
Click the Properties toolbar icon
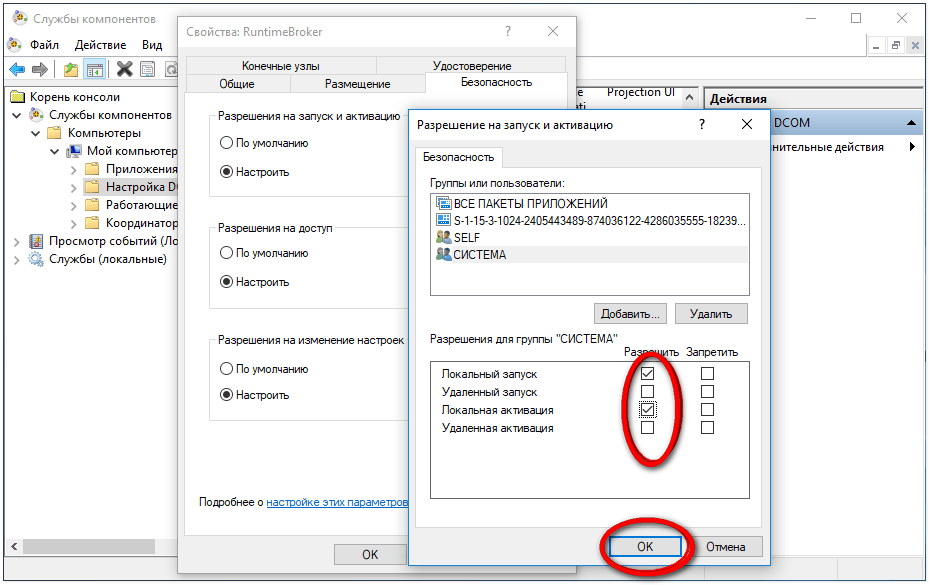(x=147, y=69)
